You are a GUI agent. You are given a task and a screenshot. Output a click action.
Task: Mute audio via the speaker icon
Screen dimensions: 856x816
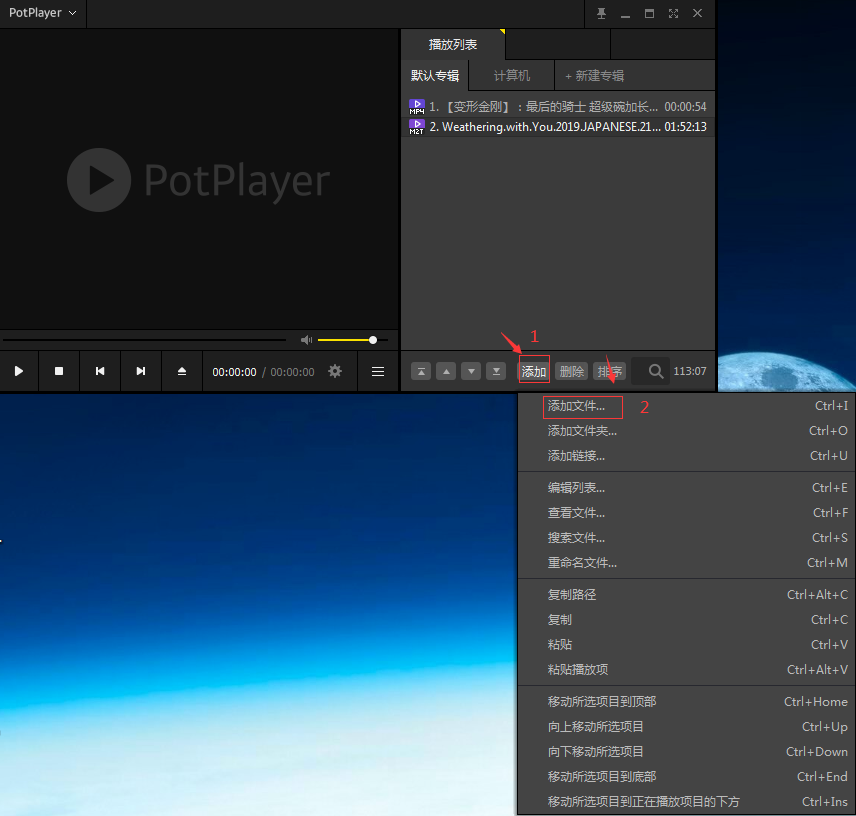pos(306,340)
